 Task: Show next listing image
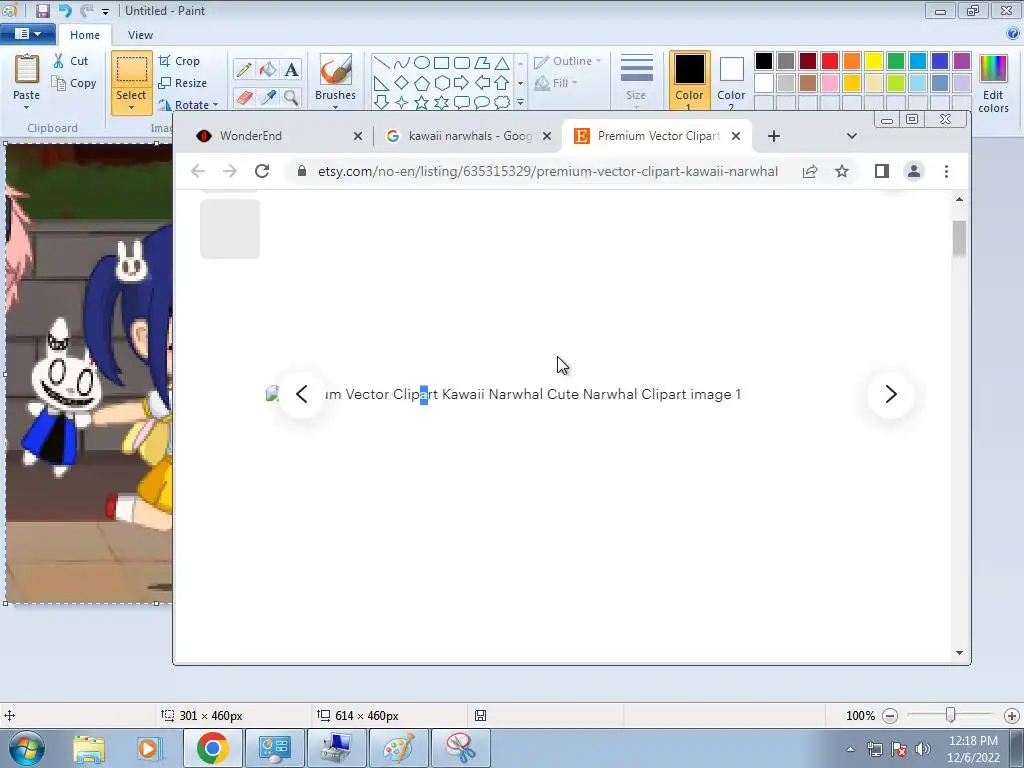click(x=891, y=394)
